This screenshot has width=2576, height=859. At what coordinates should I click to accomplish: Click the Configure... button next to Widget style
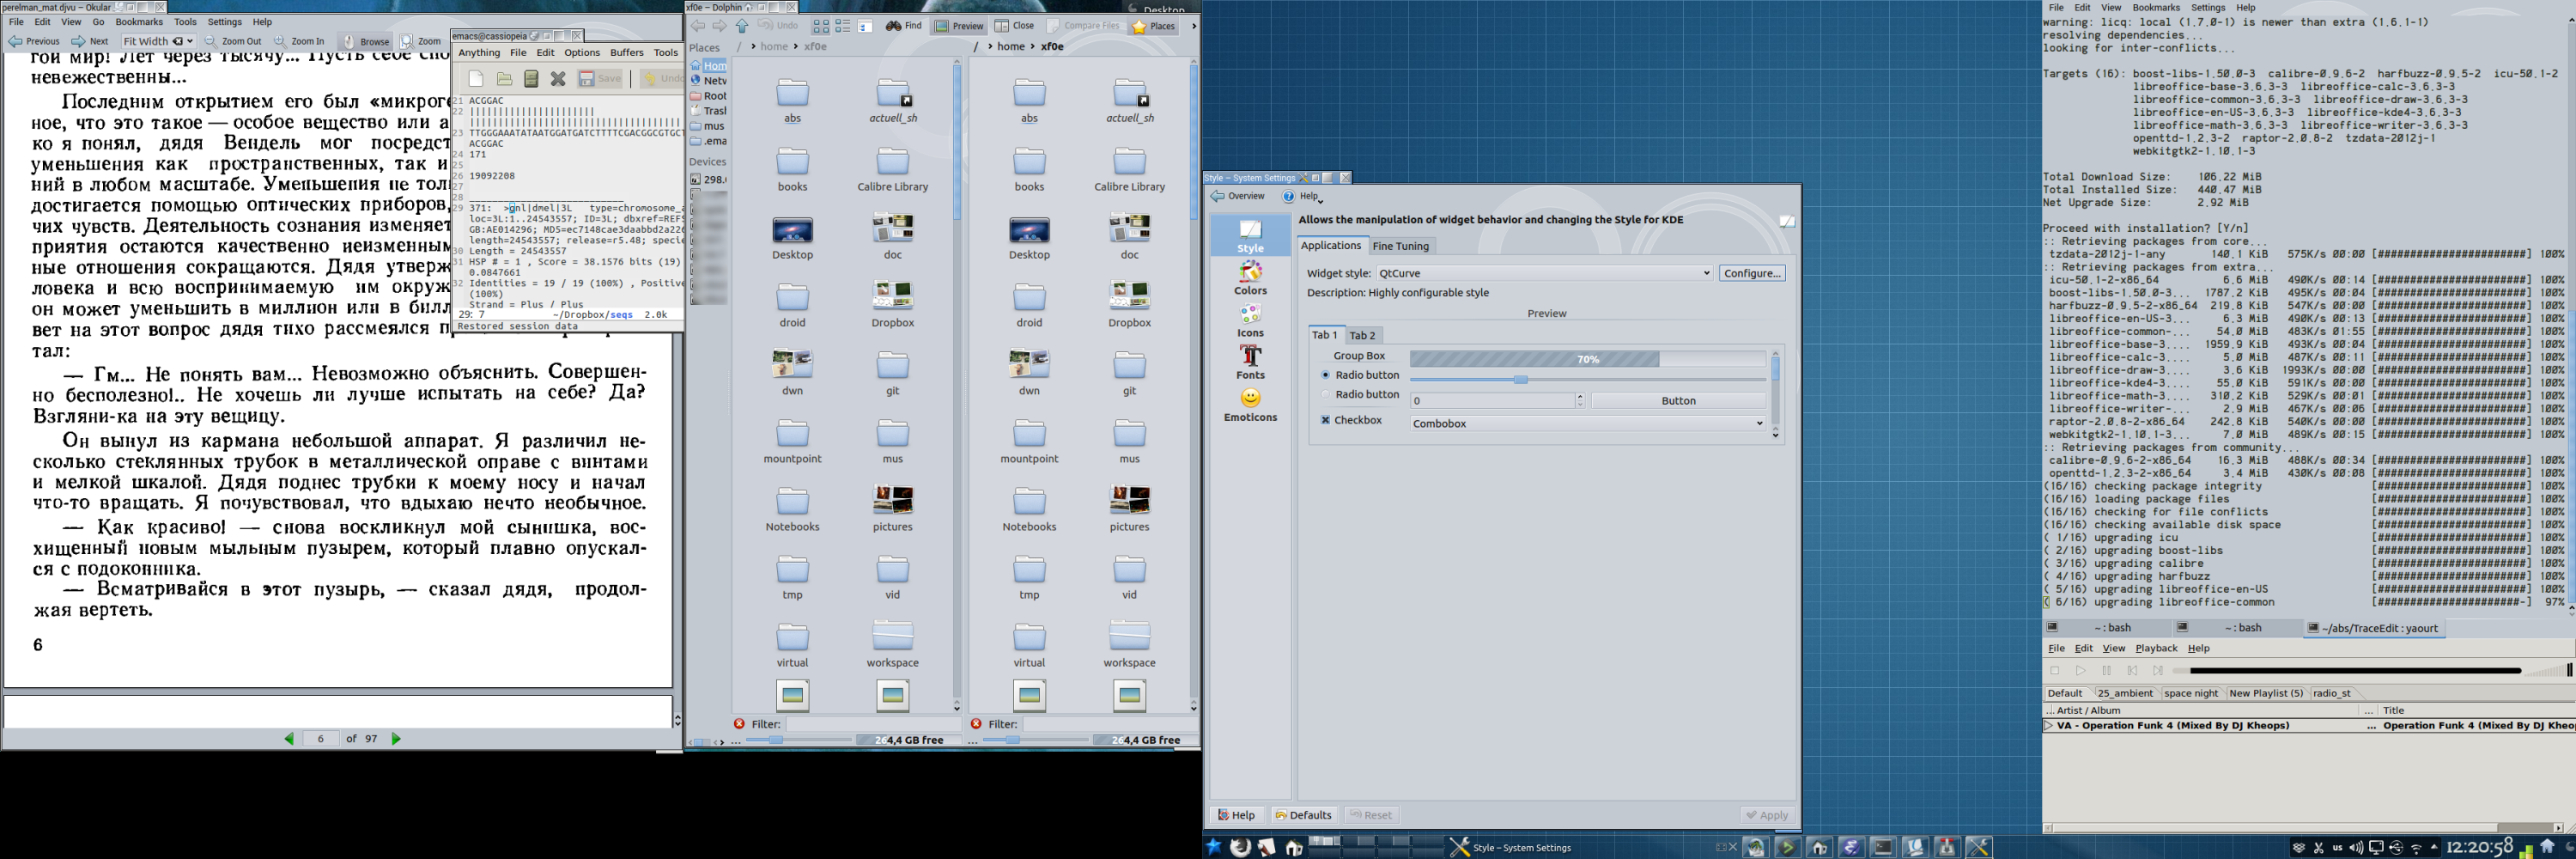pos(1751,273)
